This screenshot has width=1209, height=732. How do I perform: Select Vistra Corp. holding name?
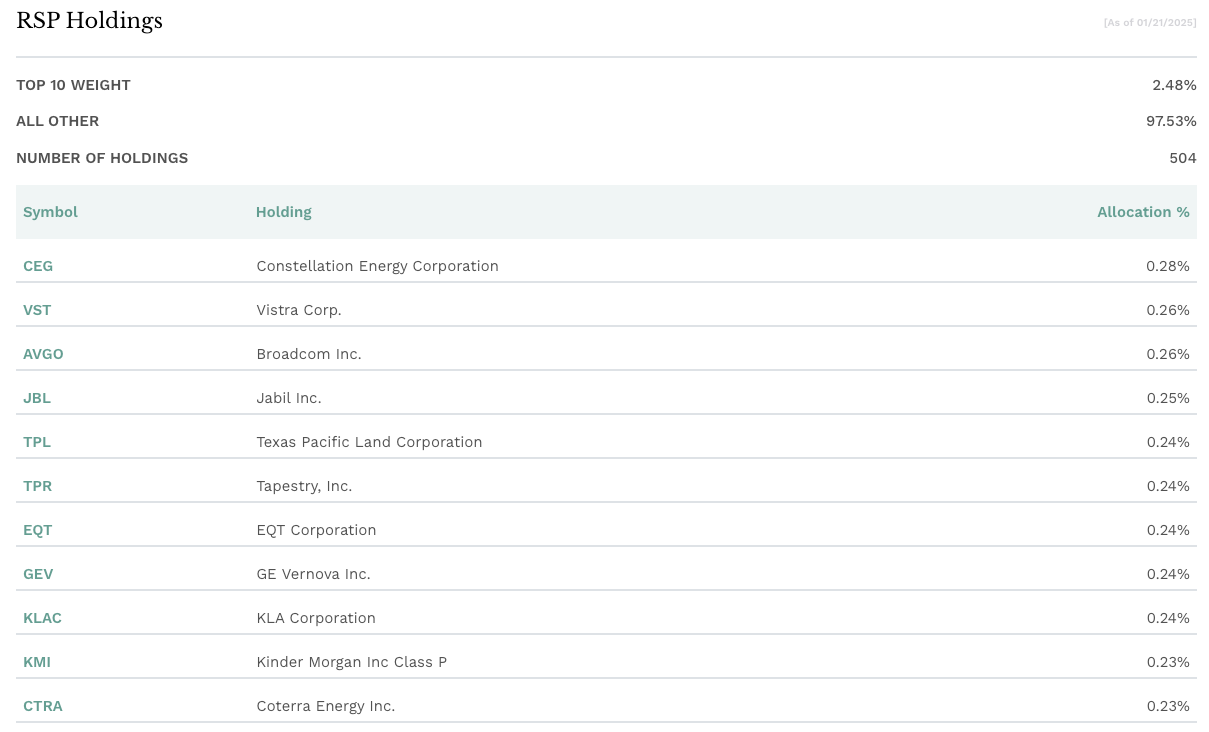(299, 310)
